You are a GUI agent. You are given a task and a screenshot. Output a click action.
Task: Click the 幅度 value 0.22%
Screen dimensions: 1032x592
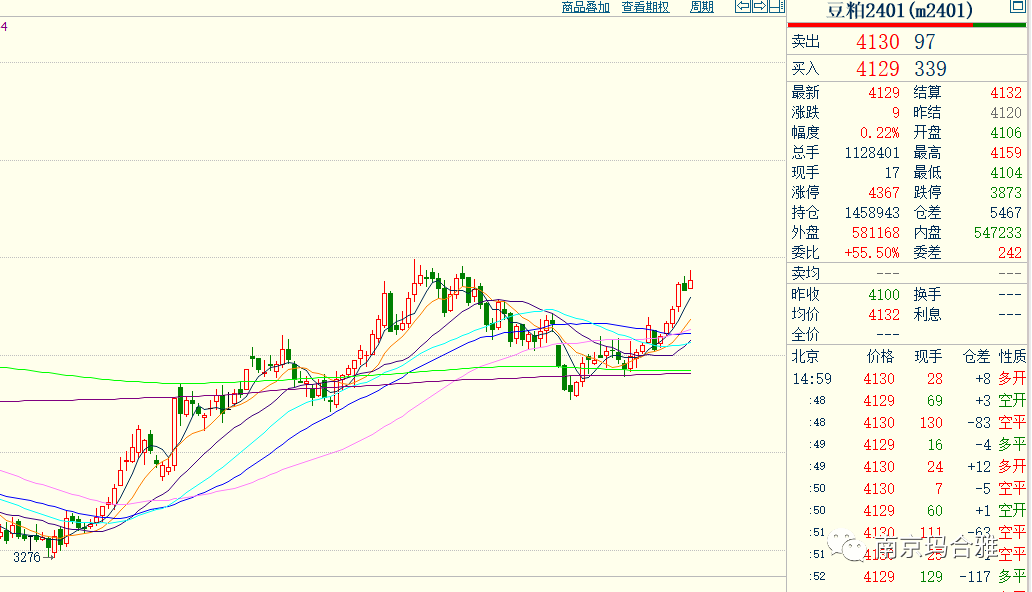(879, 133)
